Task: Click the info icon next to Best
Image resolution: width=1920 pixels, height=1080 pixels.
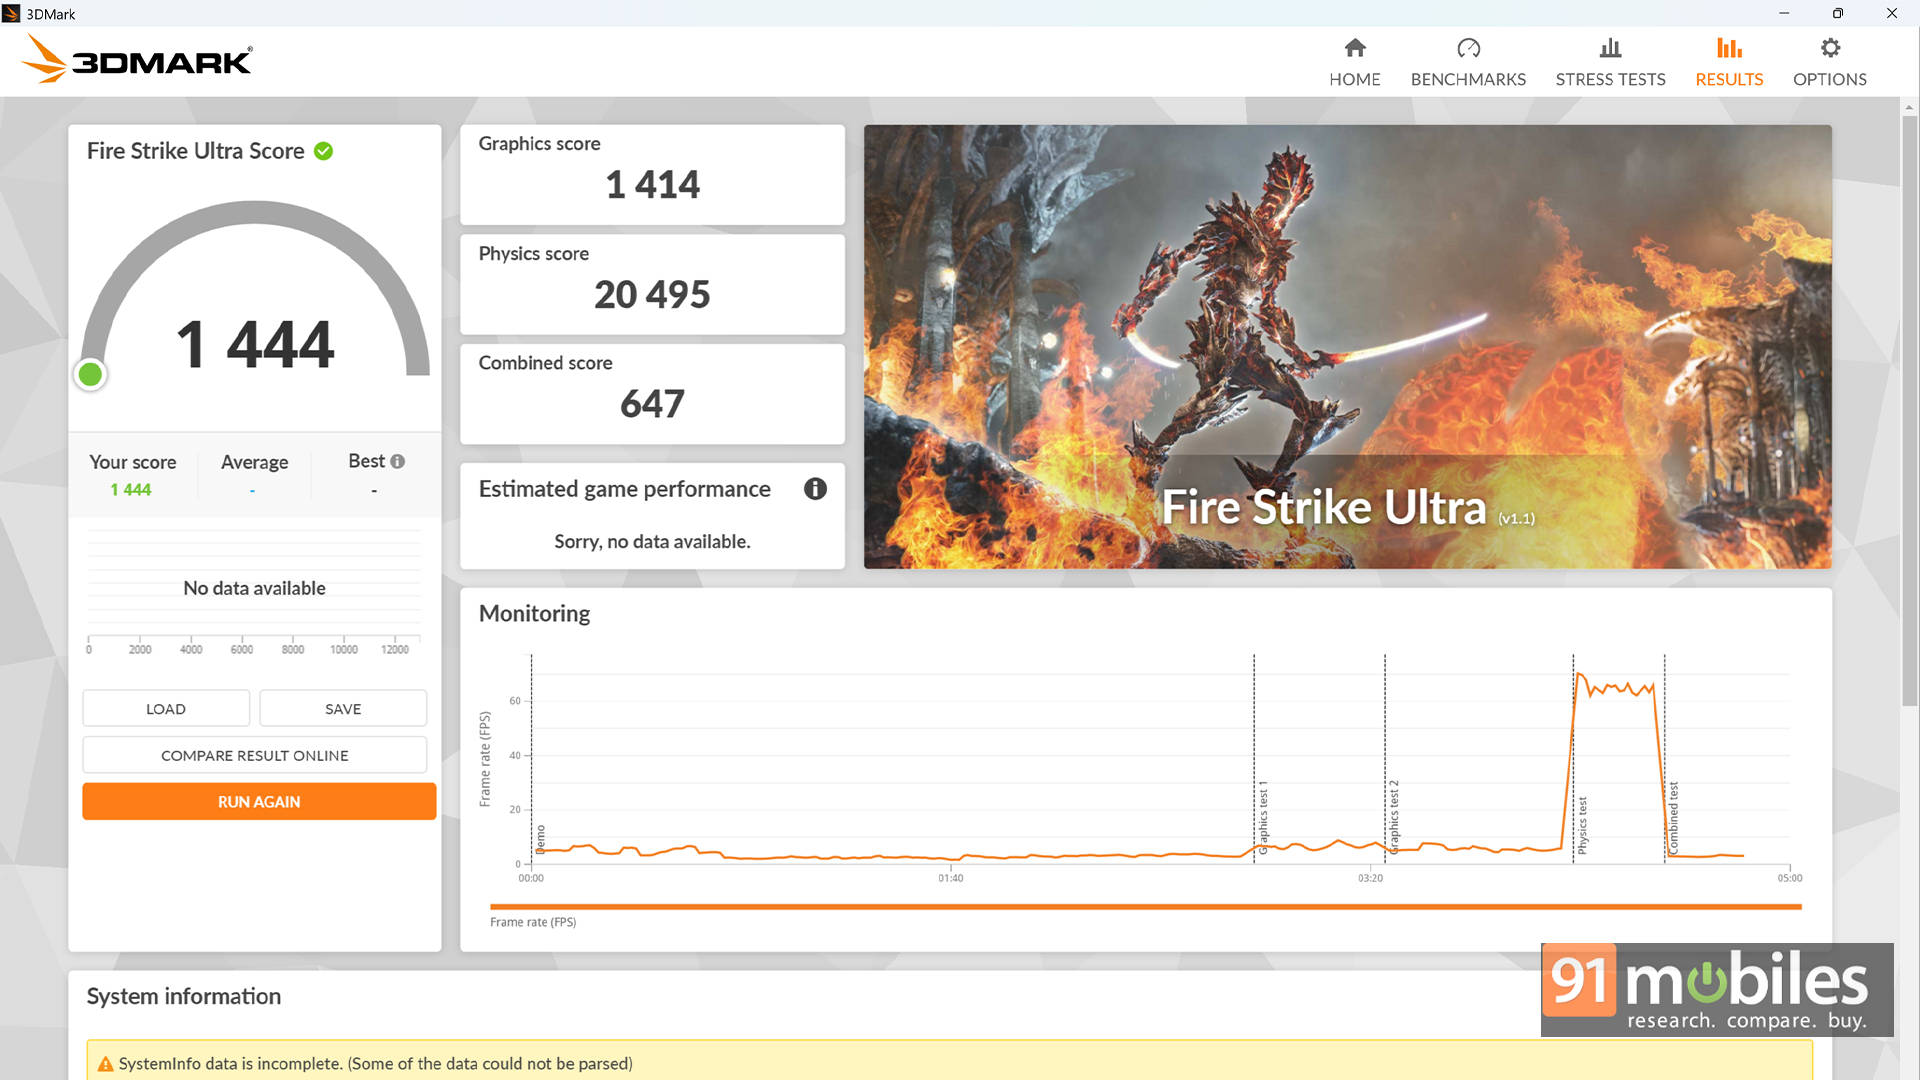Action: click(398, 461)
